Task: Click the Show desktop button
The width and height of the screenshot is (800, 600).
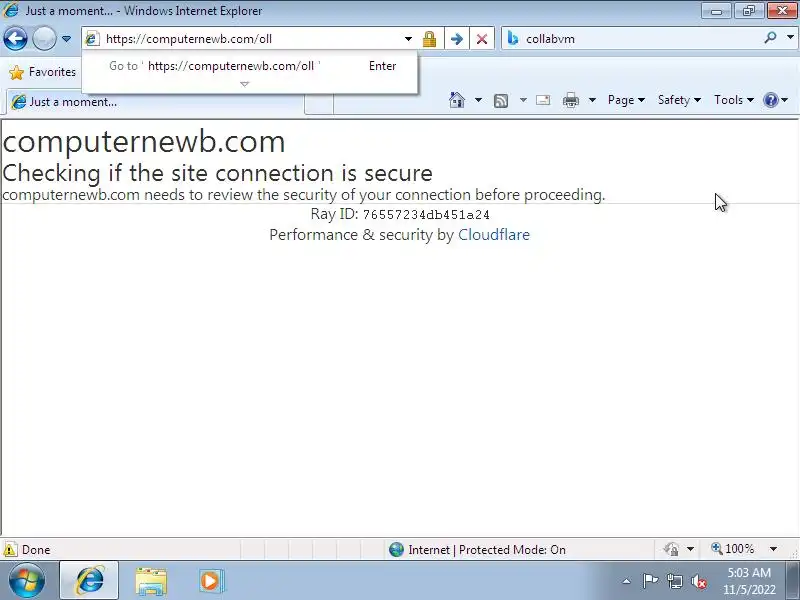Action: tap(792, 581)
